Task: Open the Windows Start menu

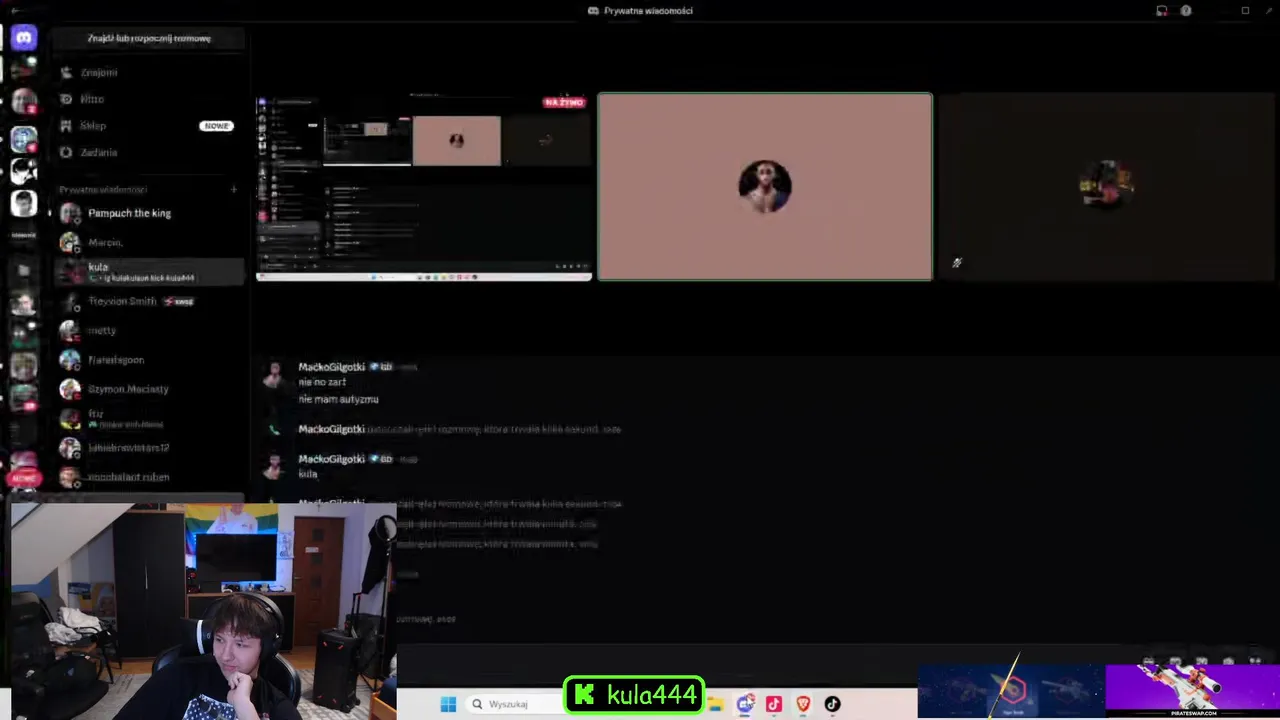Action: (448, 704)
